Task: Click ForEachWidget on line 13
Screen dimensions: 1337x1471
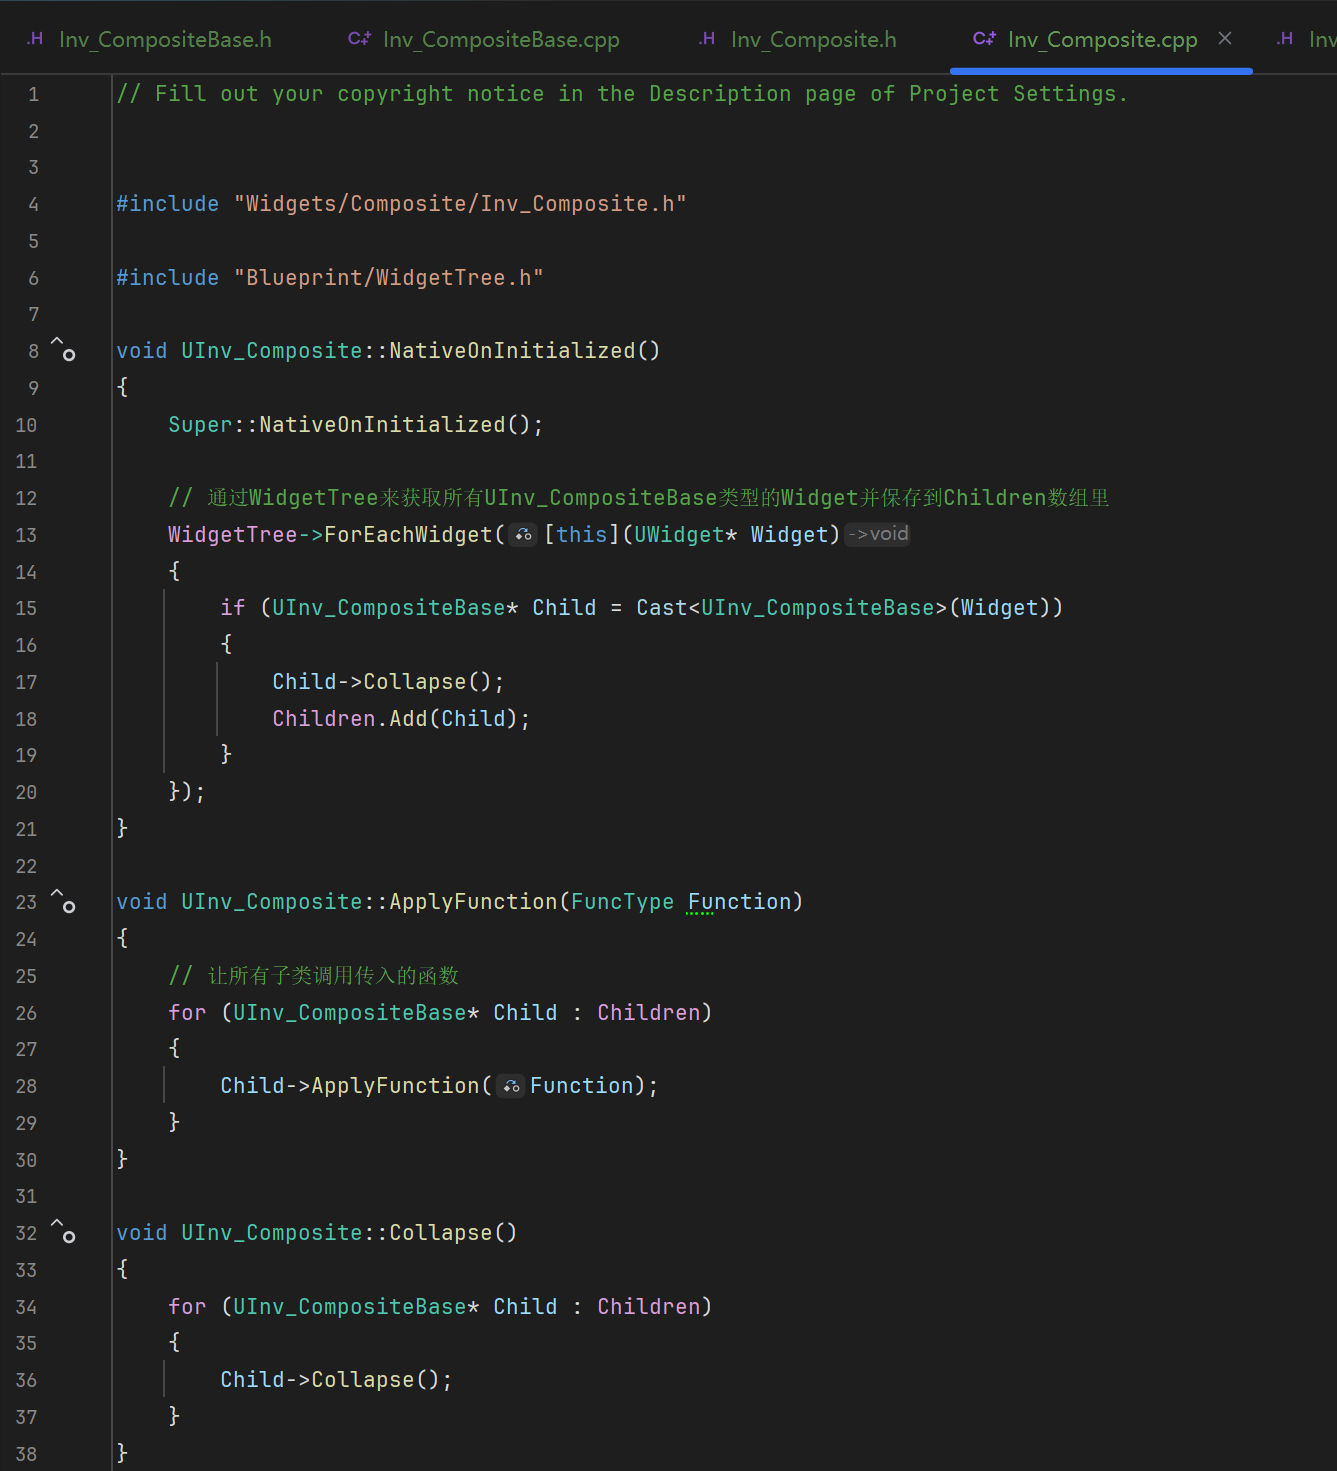Action: coord(408,535)
